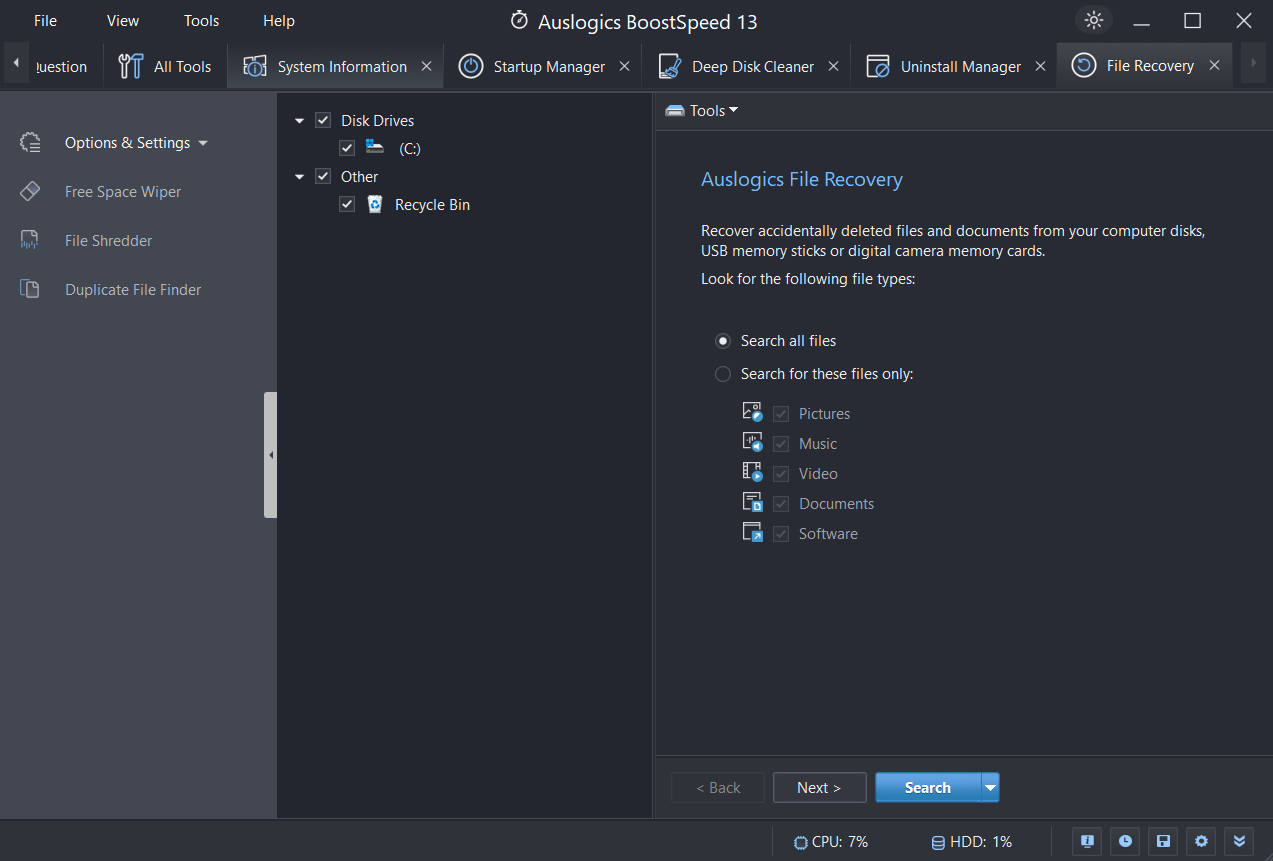This screenshot has height=861, width=1273.
Task: Click the save disk icon in status bar
Action: pyautogui.click(x=1164, y=841)
